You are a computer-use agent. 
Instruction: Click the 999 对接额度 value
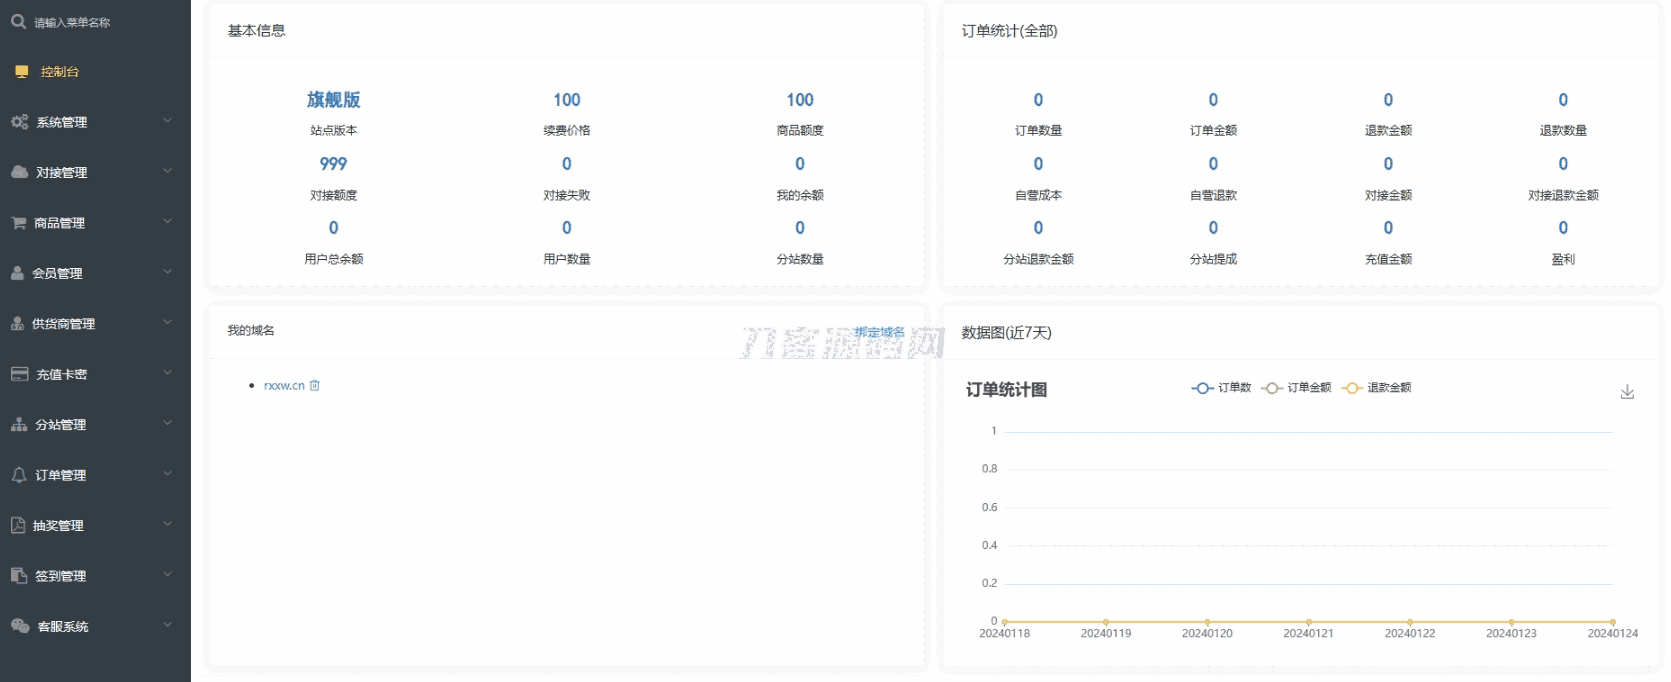pyautogui.click(x=333, y=164)
